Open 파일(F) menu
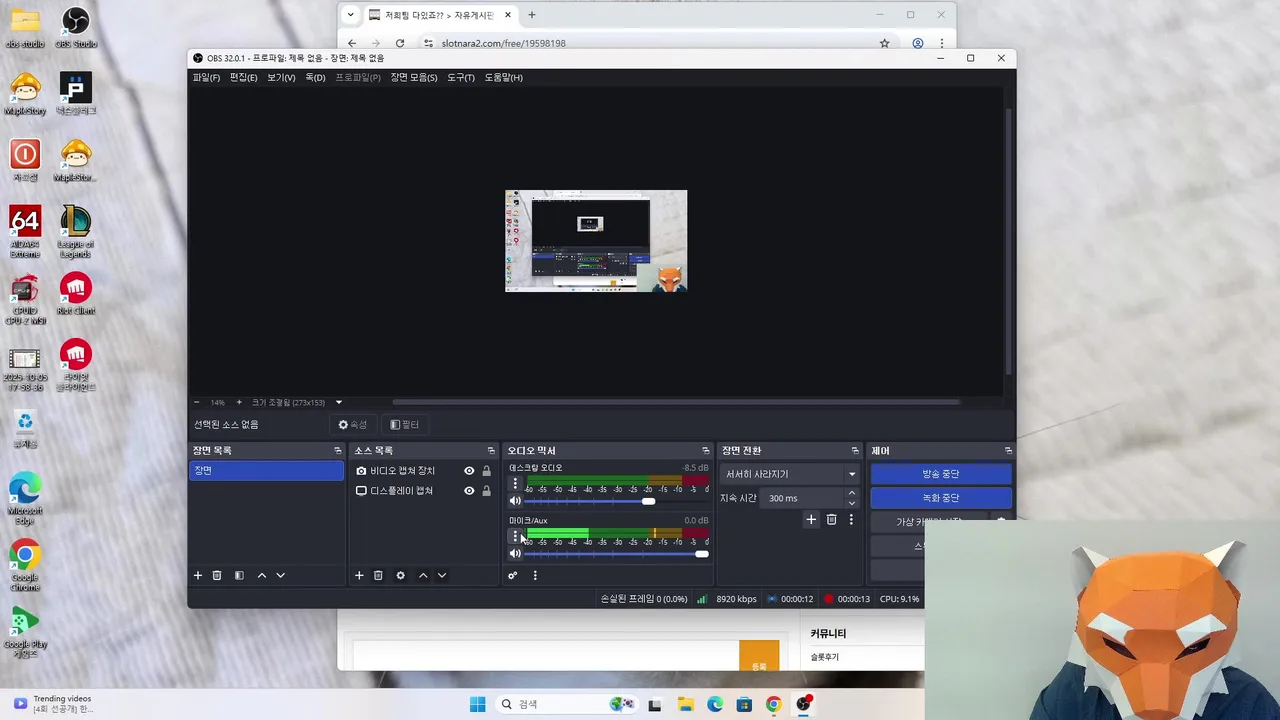The width and height of the screenshot is (1280, 720). 206,77
